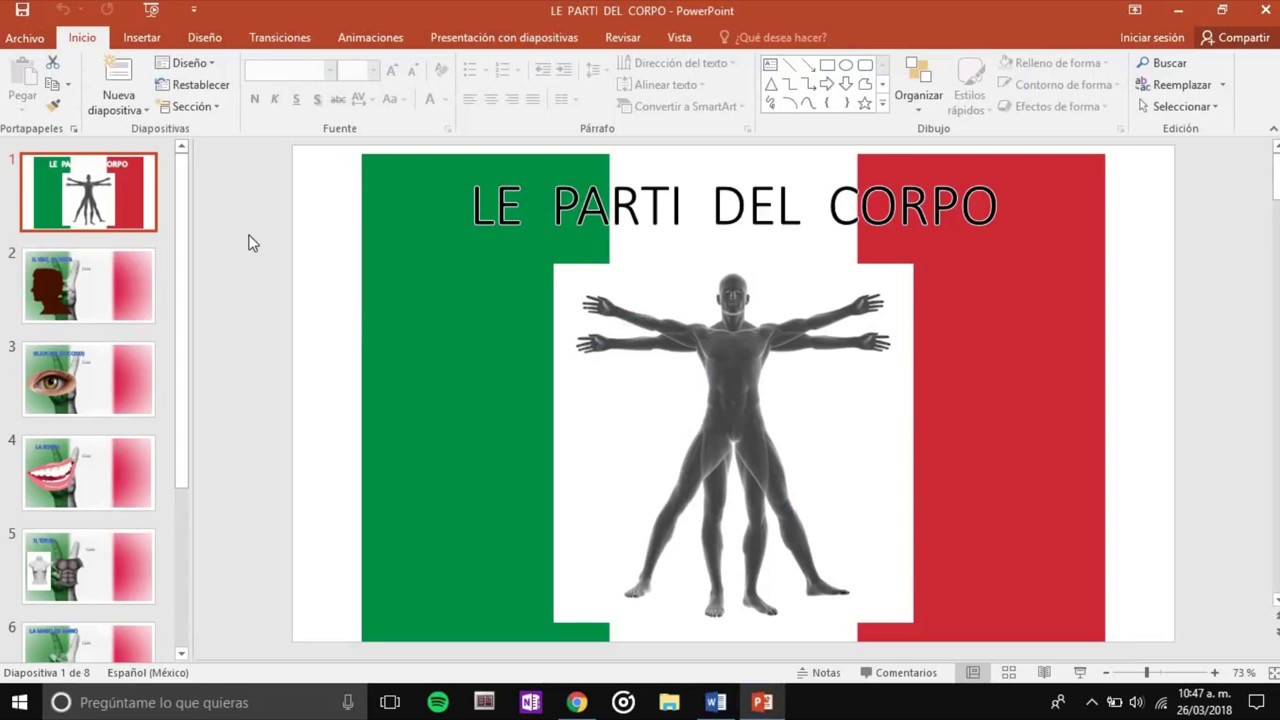1280x720 pixels.
Task: Click the Windows Start button
Action: pos(19,702)
